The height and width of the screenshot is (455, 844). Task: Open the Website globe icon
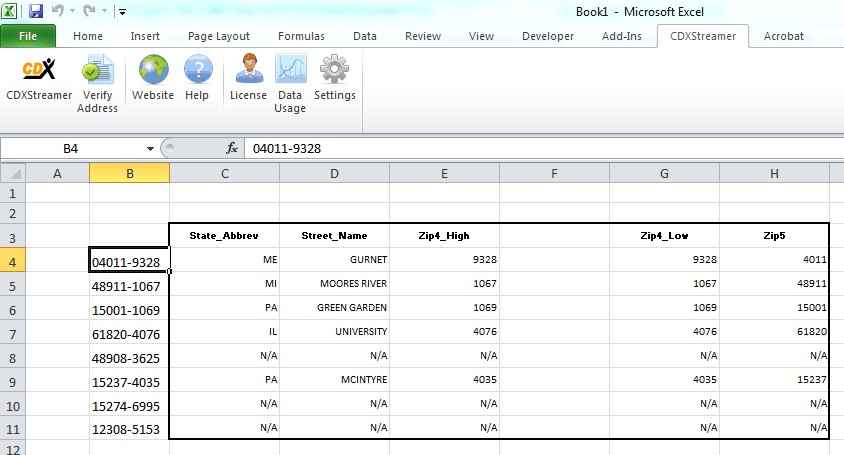pos(152,71)
